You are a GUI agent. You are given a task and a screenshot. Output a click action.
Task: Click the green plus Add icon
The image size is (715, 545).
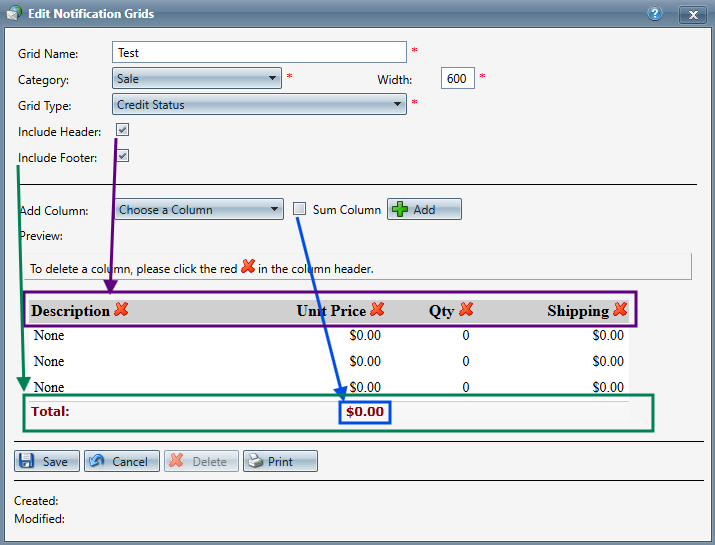[x=400, y=209]
